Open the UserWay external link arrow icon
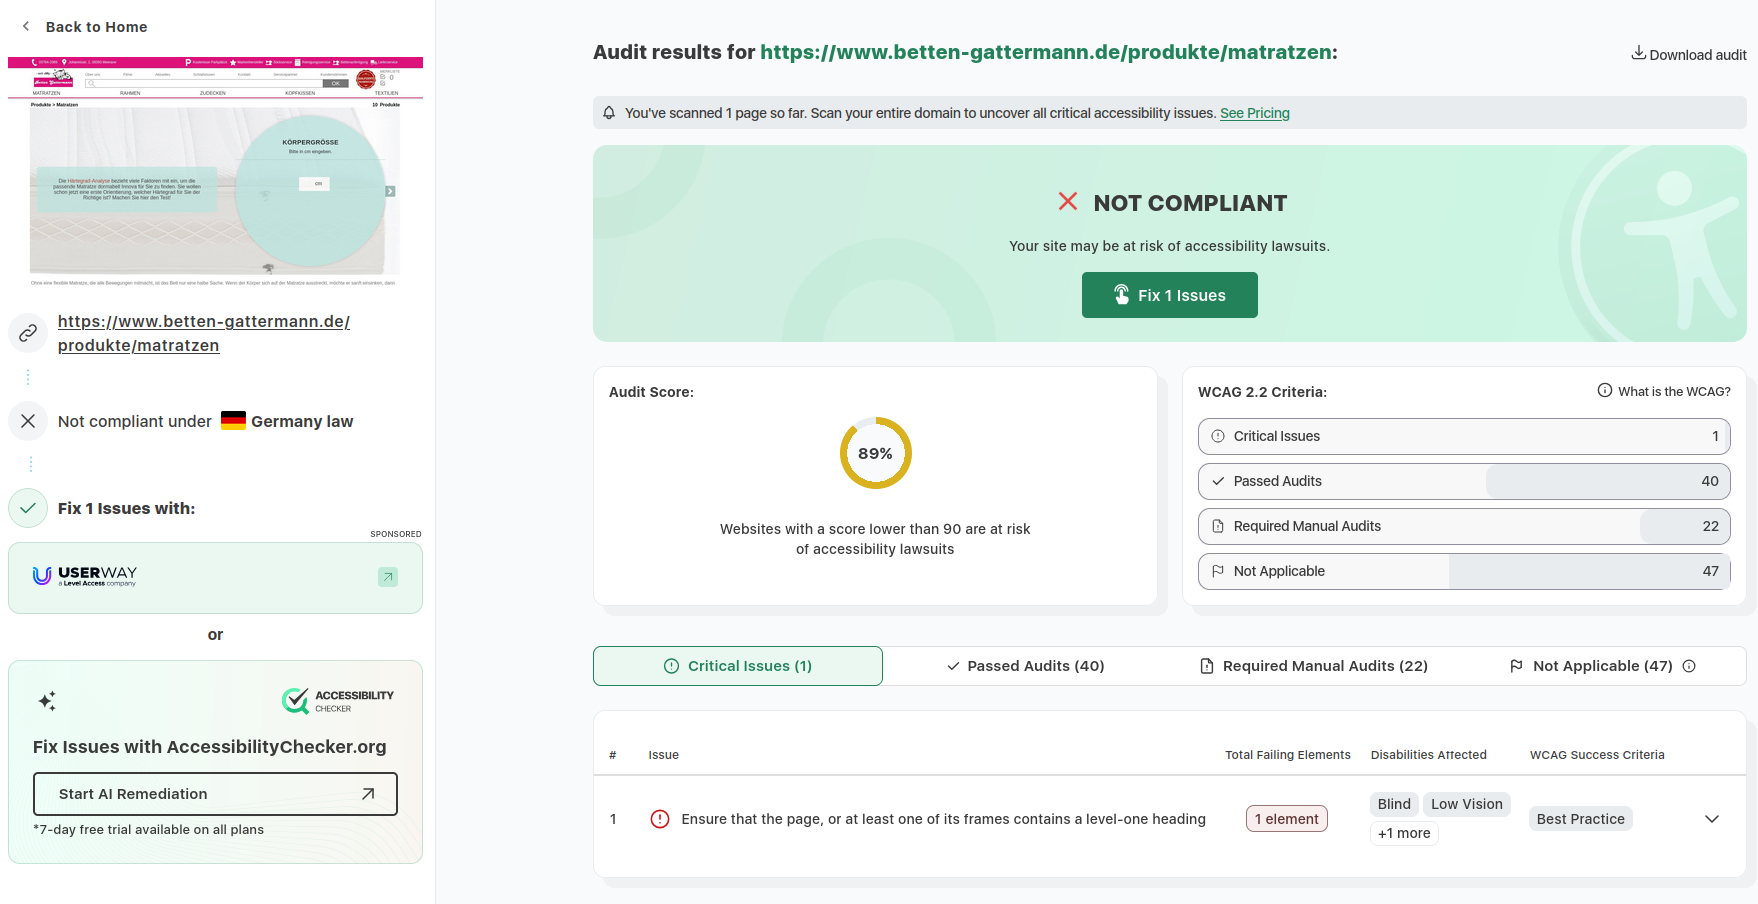This screenshot has height=904, width=1758. click(x=388, y=577)
